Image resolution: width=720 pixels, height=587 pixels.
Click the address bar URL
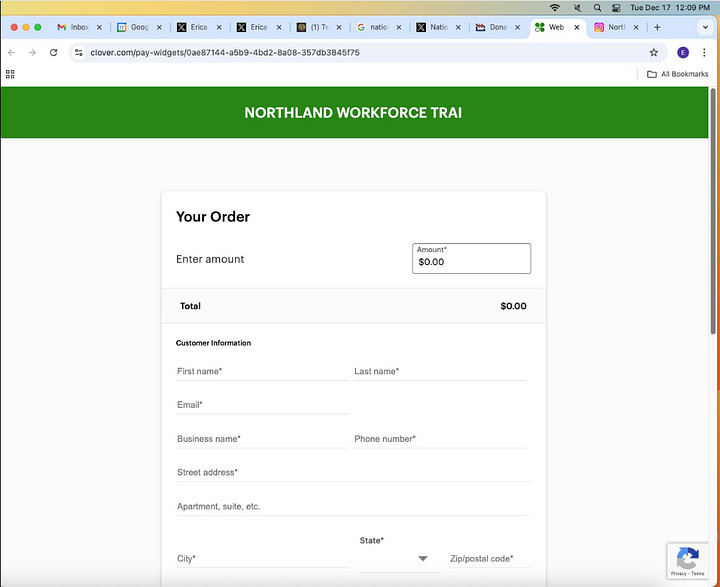point(225,53)
